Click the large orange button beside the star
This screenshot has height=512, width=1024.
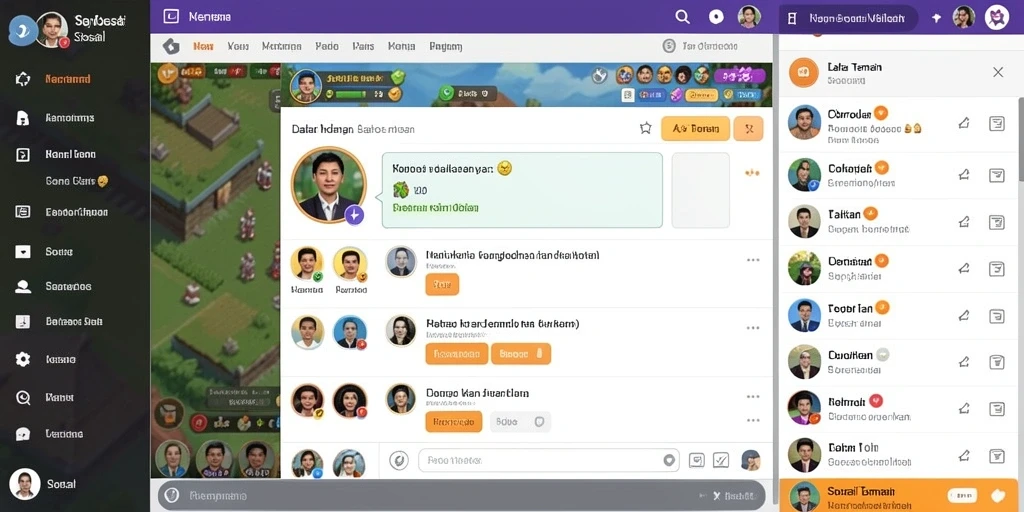click(696, 129)
